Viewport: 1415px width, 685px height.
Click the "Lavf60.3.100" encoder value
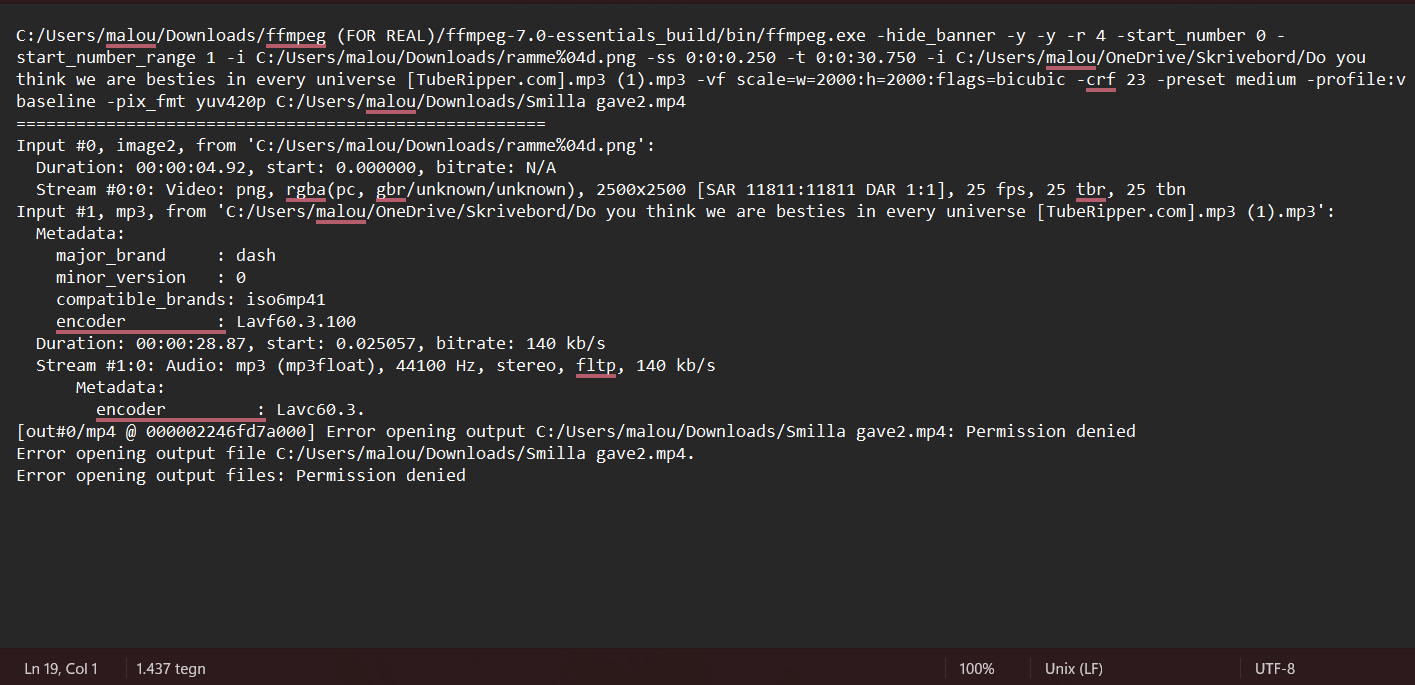pos(296,321)
